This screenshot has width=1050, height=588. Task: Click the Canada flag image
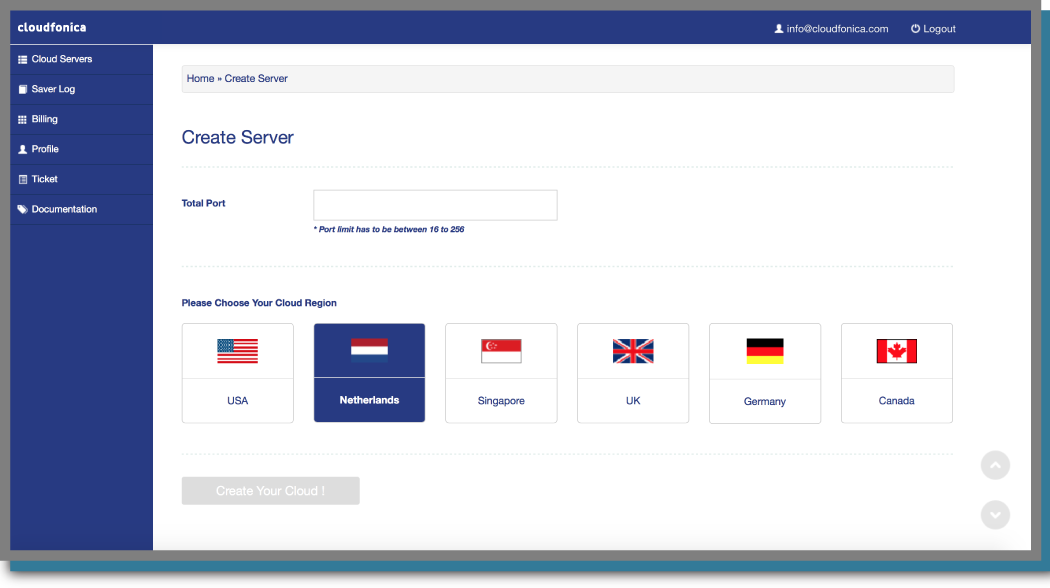pyautogui.click(x=897, y=351)
